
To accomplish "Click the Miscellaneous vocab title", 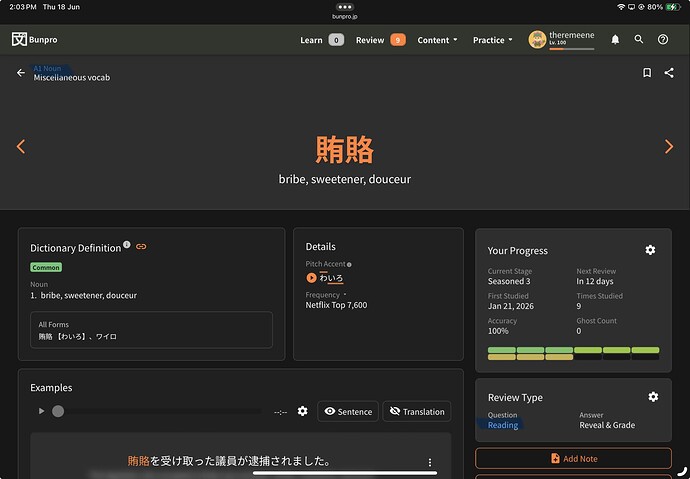I will click(x=72, y=77).
